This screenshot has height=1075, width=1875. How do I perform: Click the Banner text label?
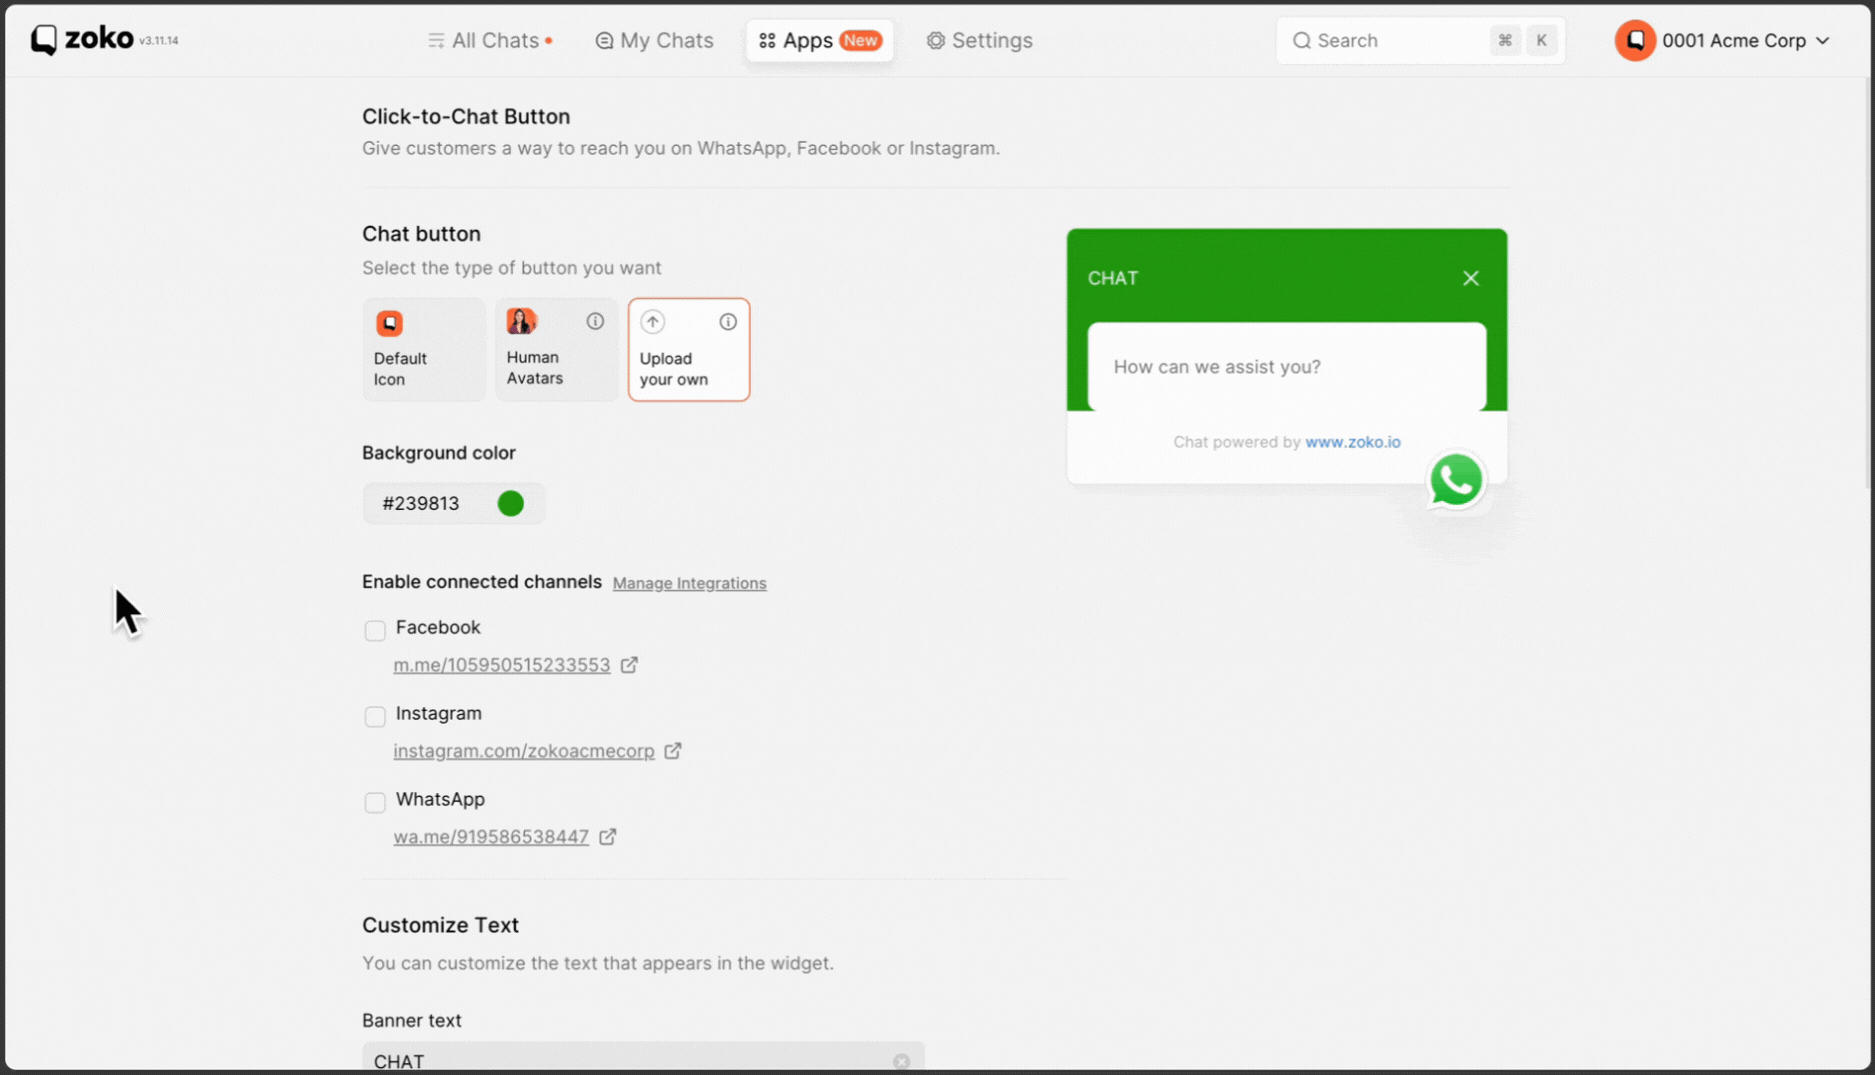(x=411, y=1020)
